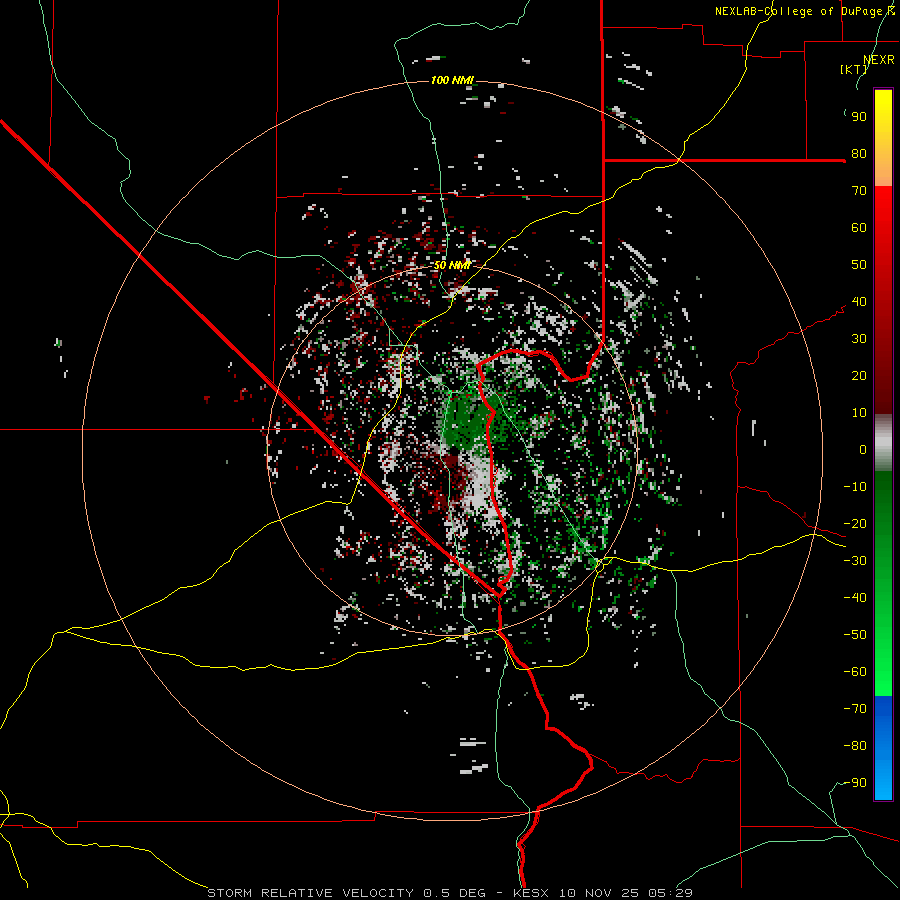Click the 10 value on velocity scale

pos(859,413)
